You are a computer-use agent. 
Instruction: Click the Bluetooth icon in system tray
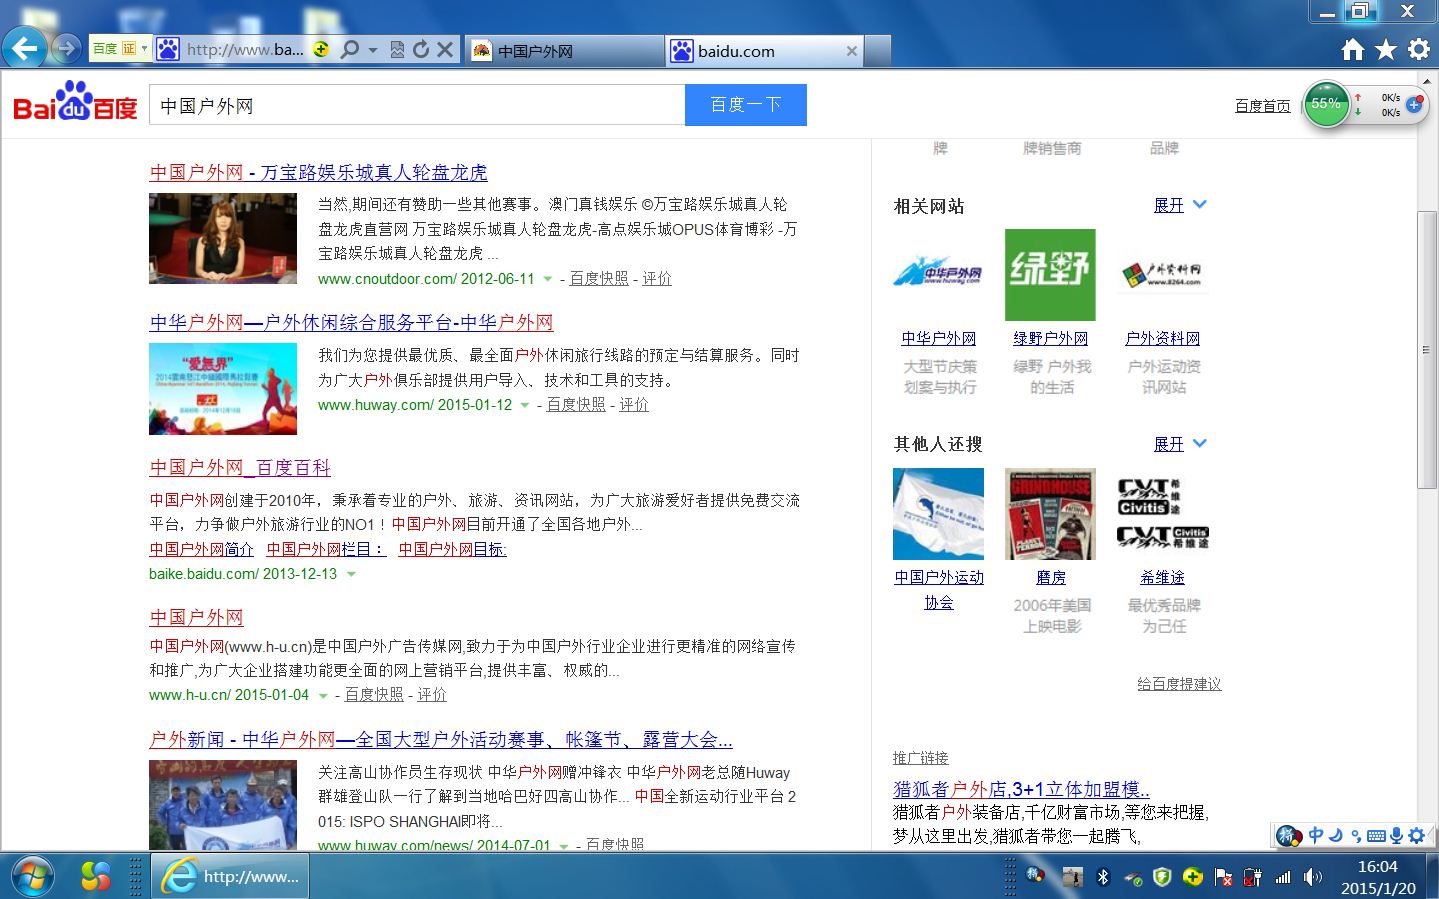point(1103,877)
